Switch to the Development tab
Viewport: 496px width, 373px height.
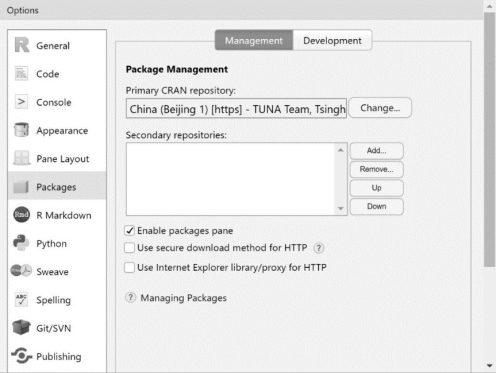tap(332, 40)
